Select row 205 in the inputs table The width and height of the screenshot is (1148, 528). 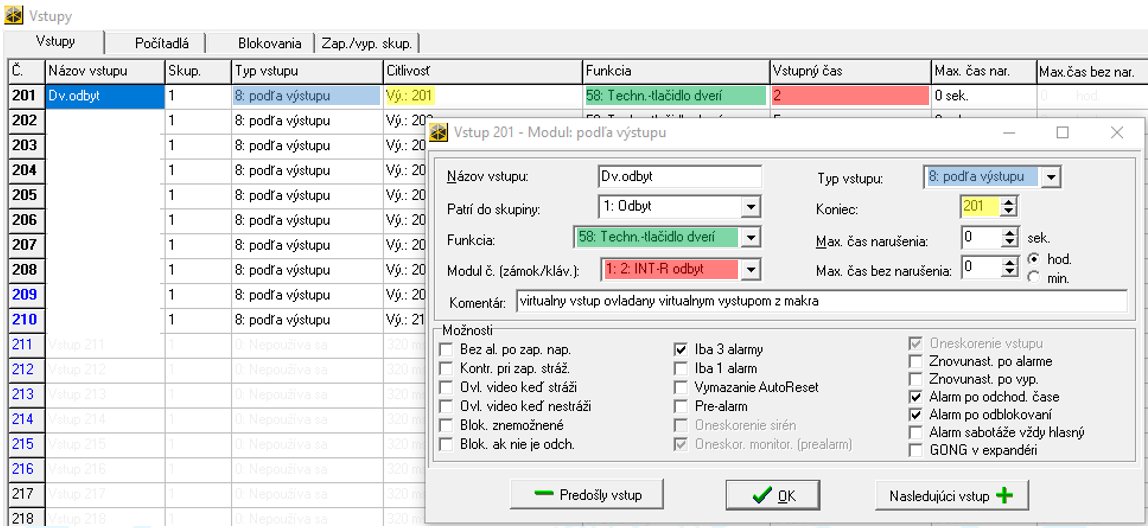tap(24, 195)
